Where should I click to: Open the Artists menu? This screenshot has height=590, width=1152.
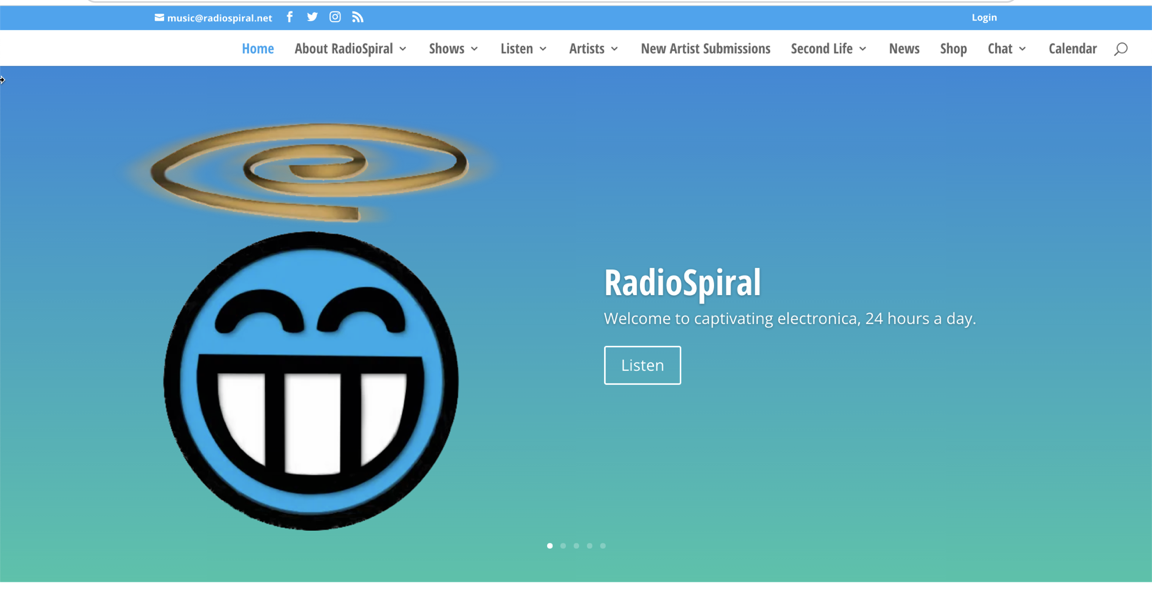586,48
